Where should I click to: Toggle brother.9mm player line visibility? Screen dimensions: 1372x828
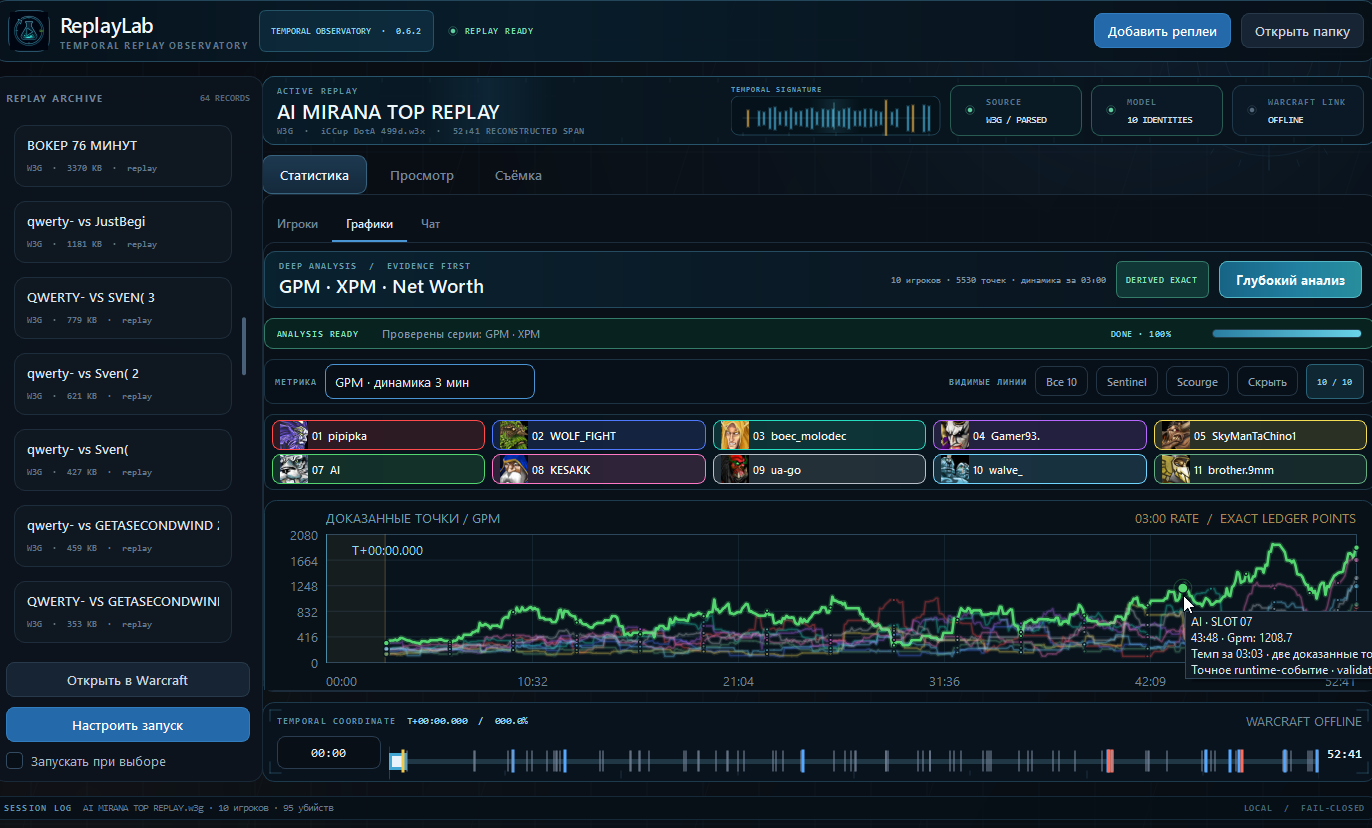pos(1260,469)
